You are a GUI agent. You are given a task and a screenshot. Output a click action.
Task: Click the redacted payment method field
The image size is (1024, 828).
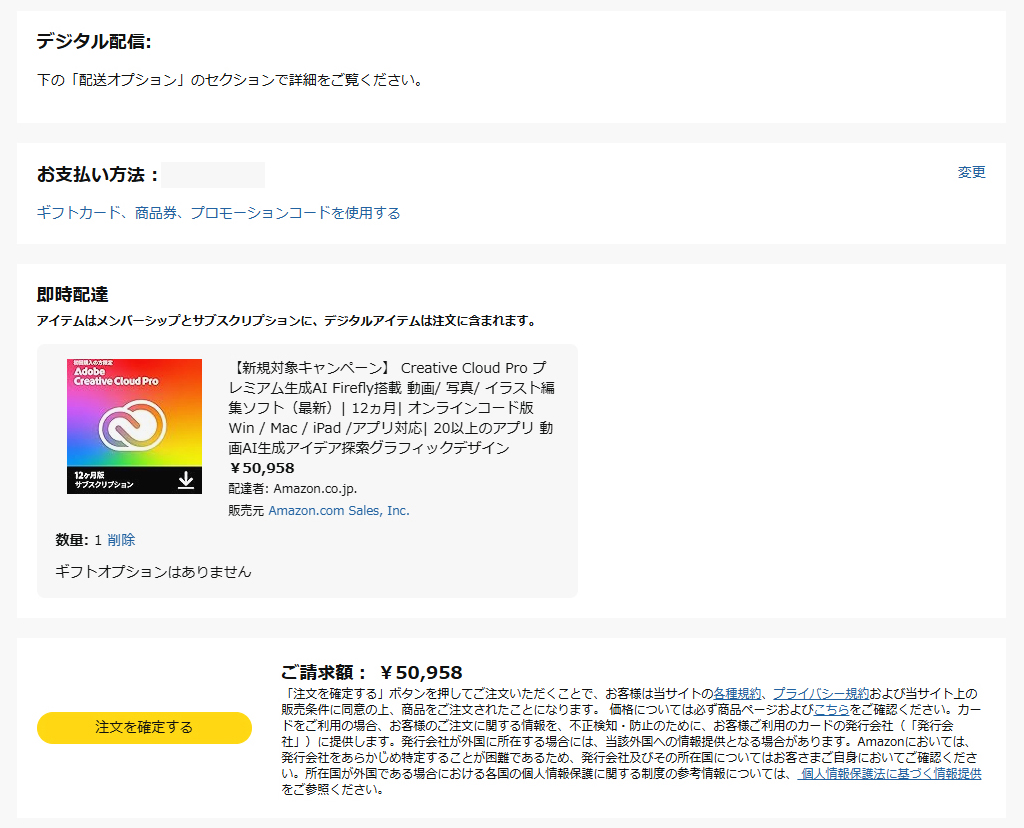(x=214, y=175)
